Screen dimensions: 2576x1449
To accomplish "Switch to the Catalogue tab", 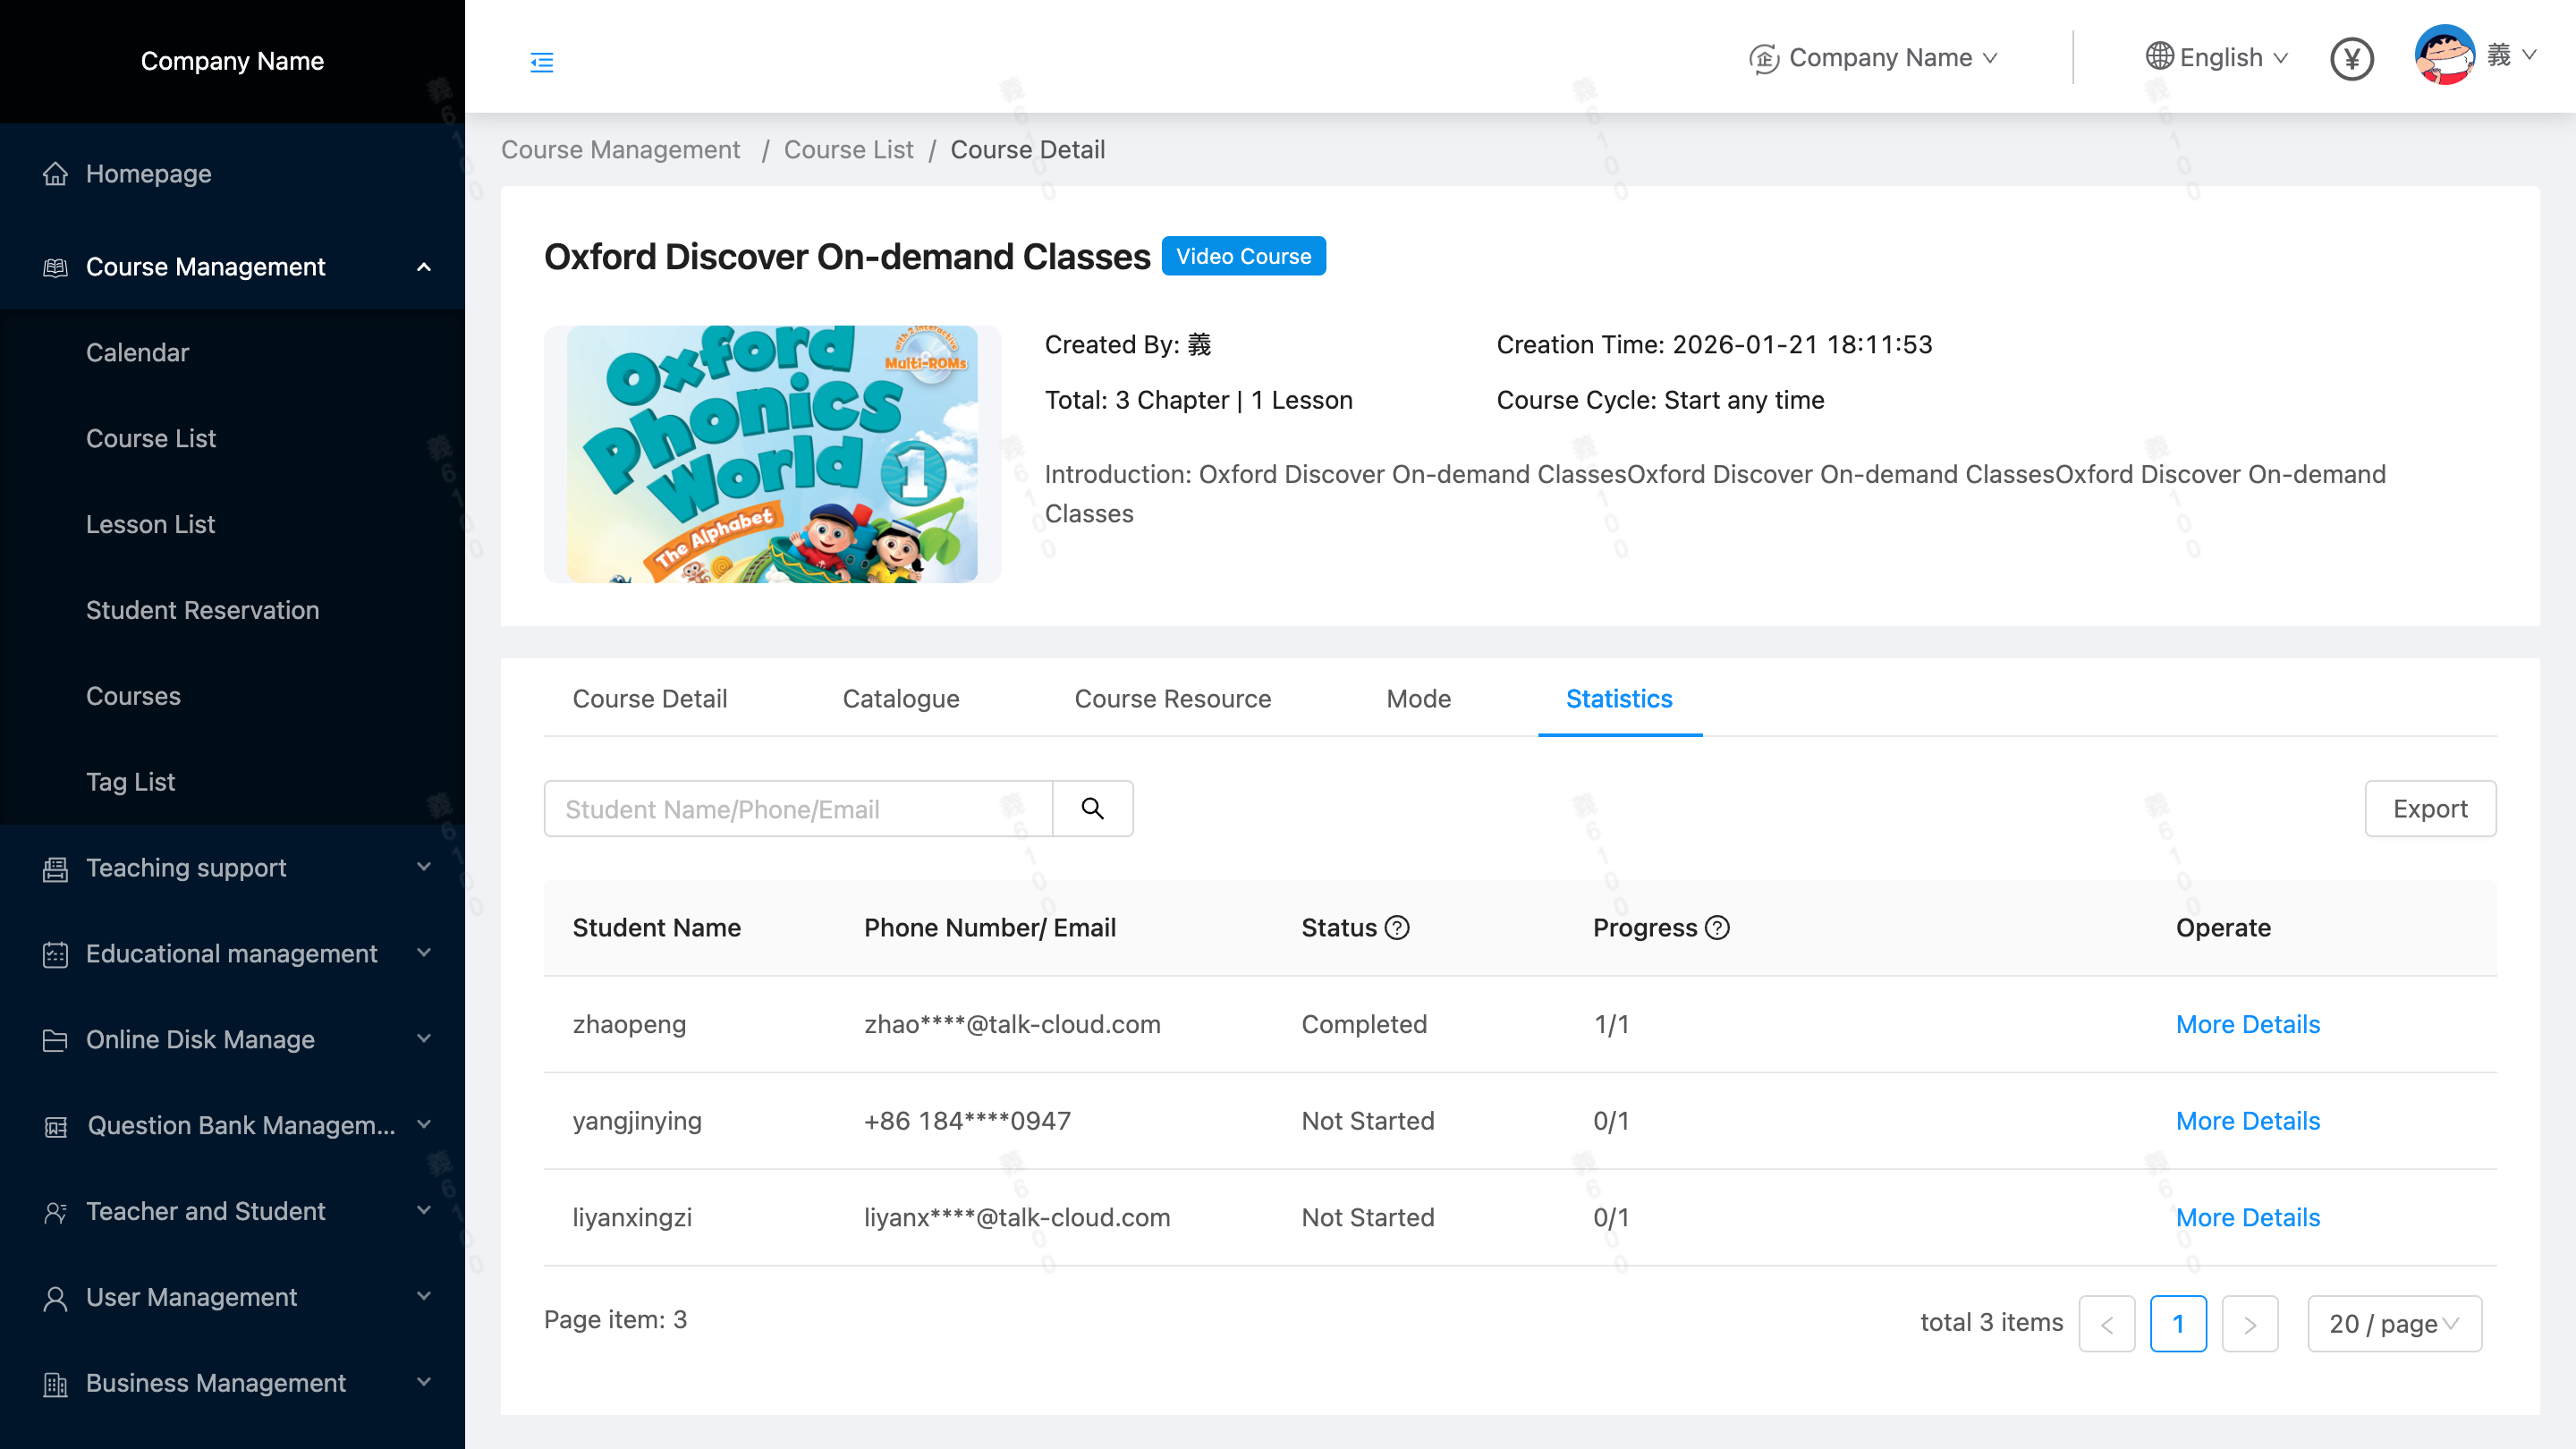I will [900, 698].
